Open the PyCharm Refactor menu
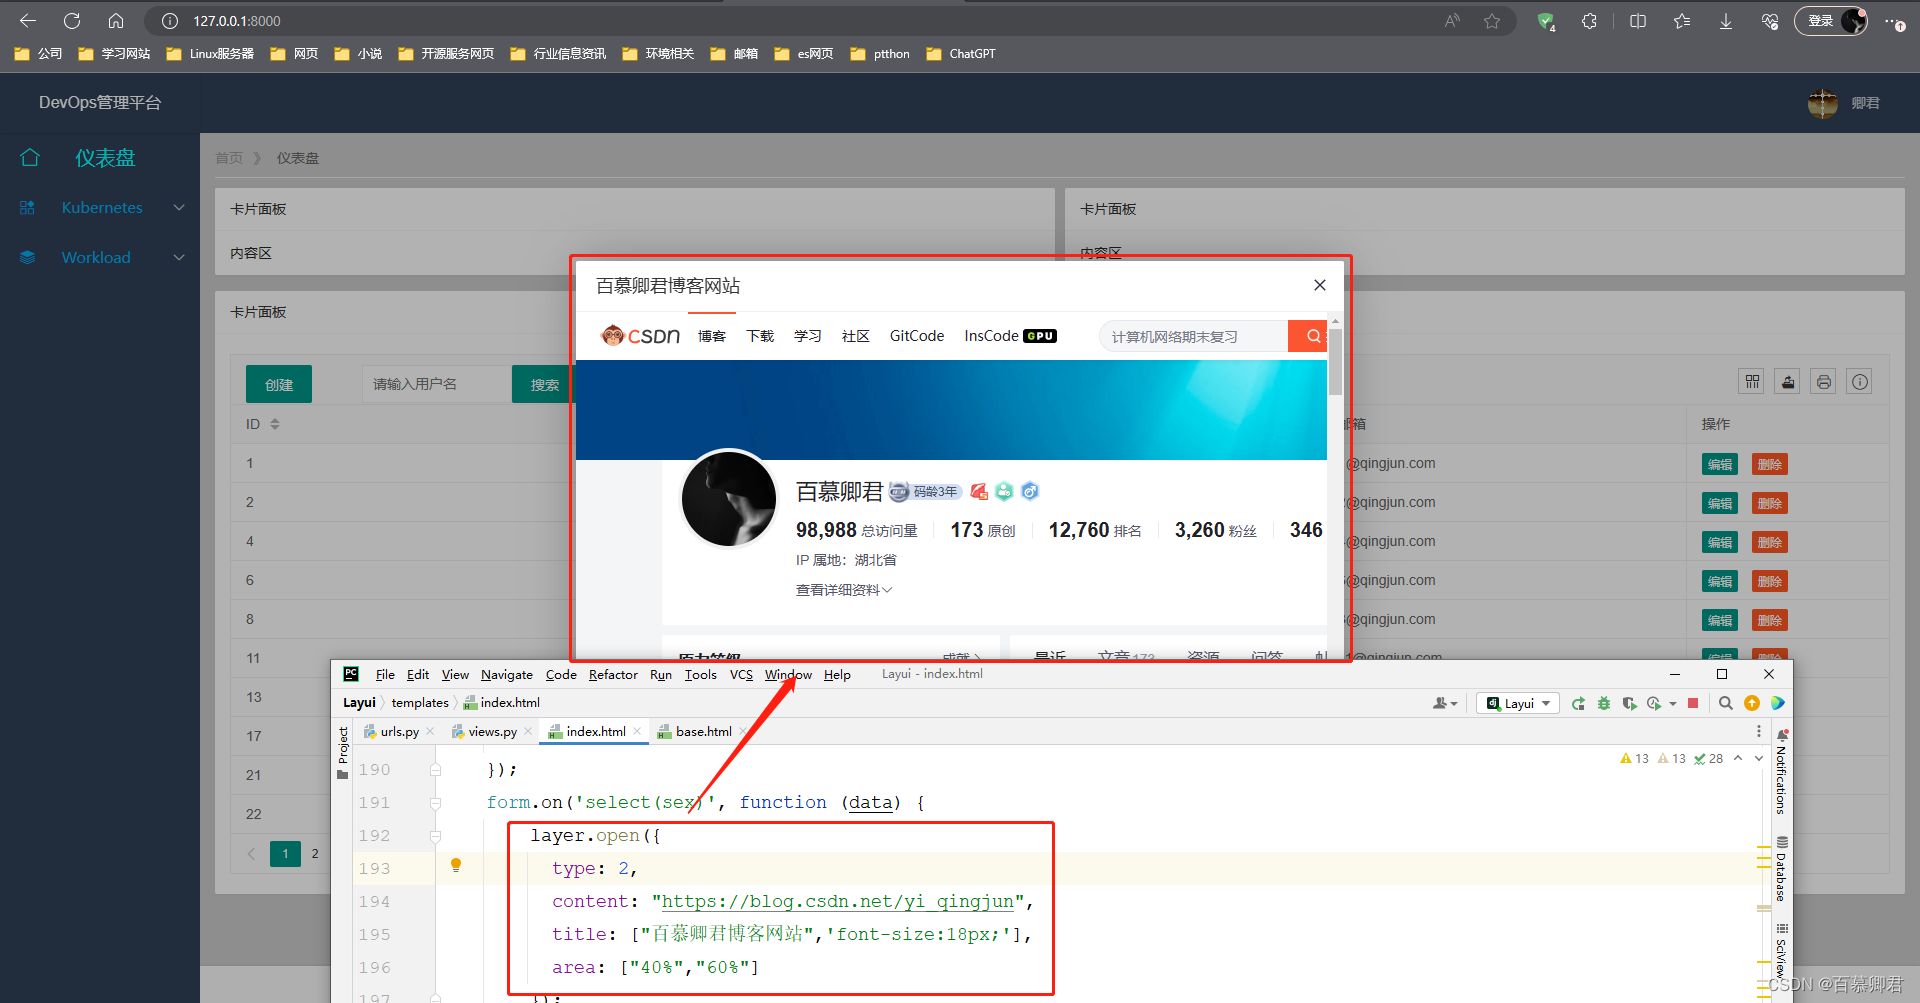The image size is (1920, 1003). tap(613, 675)
